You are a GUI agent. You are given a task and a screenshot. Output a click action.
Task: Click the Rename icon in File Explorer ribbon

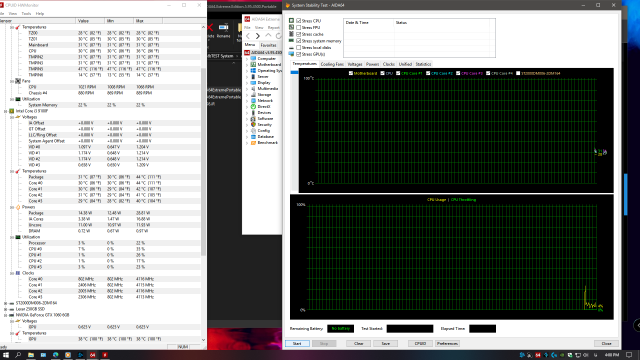coord(223,27)
